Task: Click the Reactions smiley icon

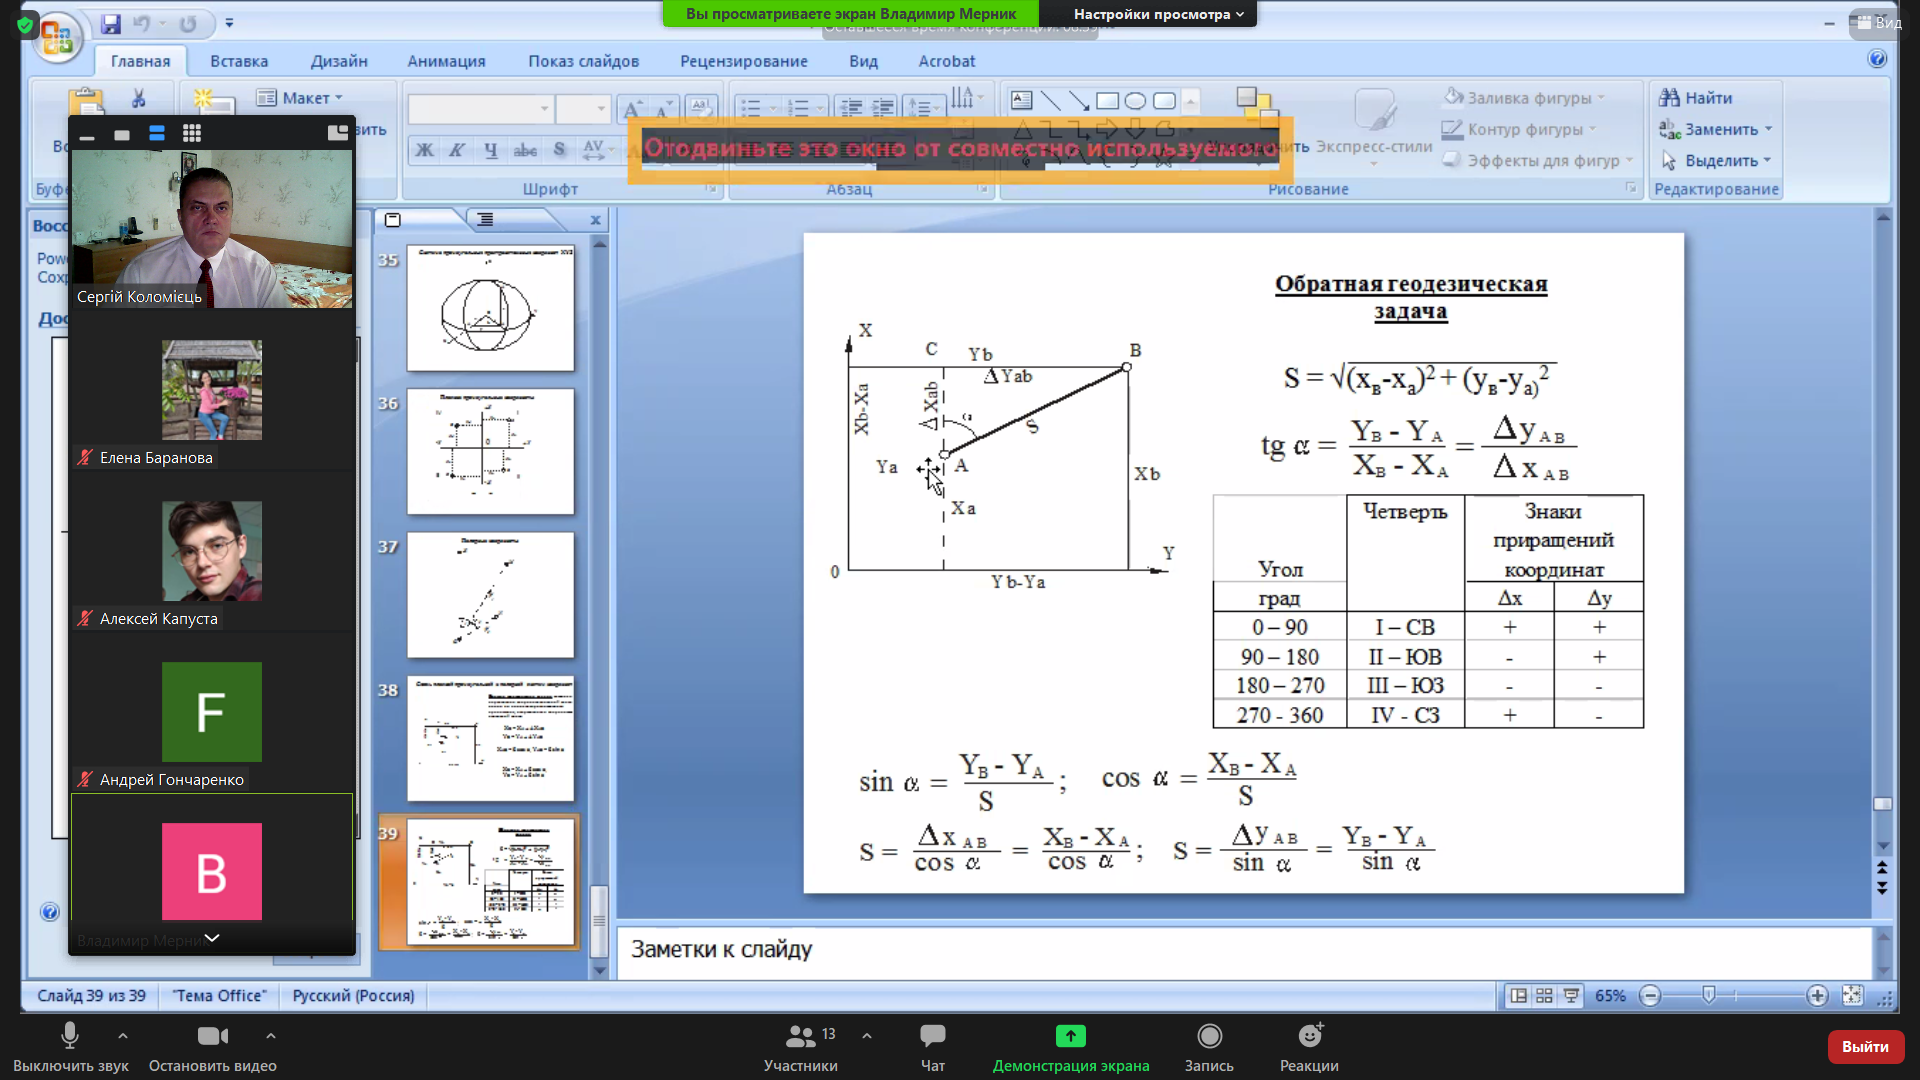Action: pyautogui.click(x=1309, y=1036)
